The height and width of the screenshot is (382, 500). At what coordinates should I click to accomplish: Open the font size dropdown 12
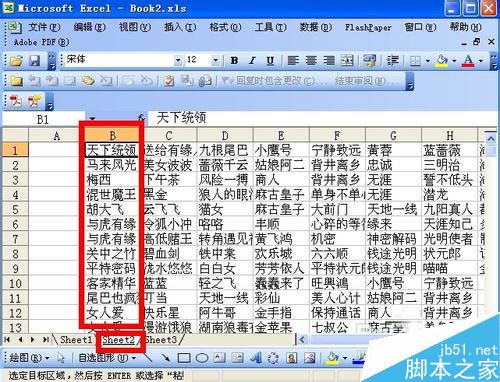click(215, 60)
